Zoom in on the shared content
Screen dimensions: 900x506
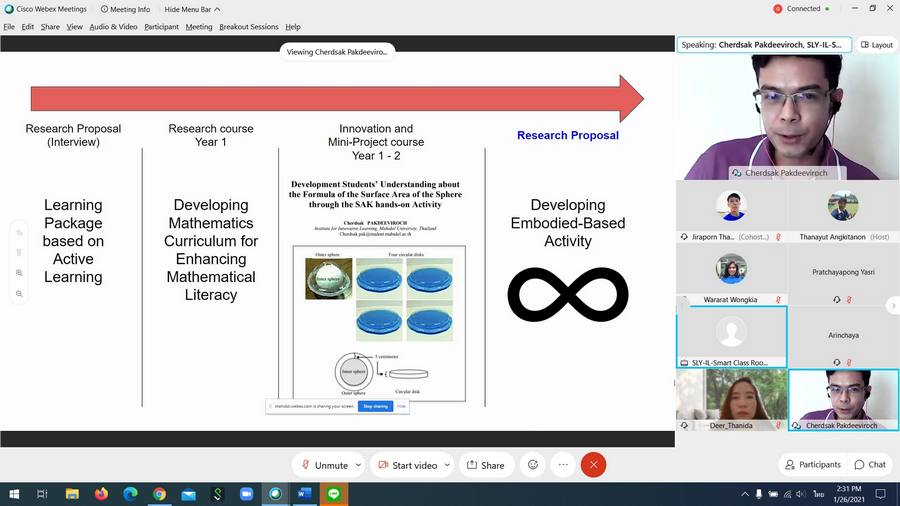coord(19,273)
